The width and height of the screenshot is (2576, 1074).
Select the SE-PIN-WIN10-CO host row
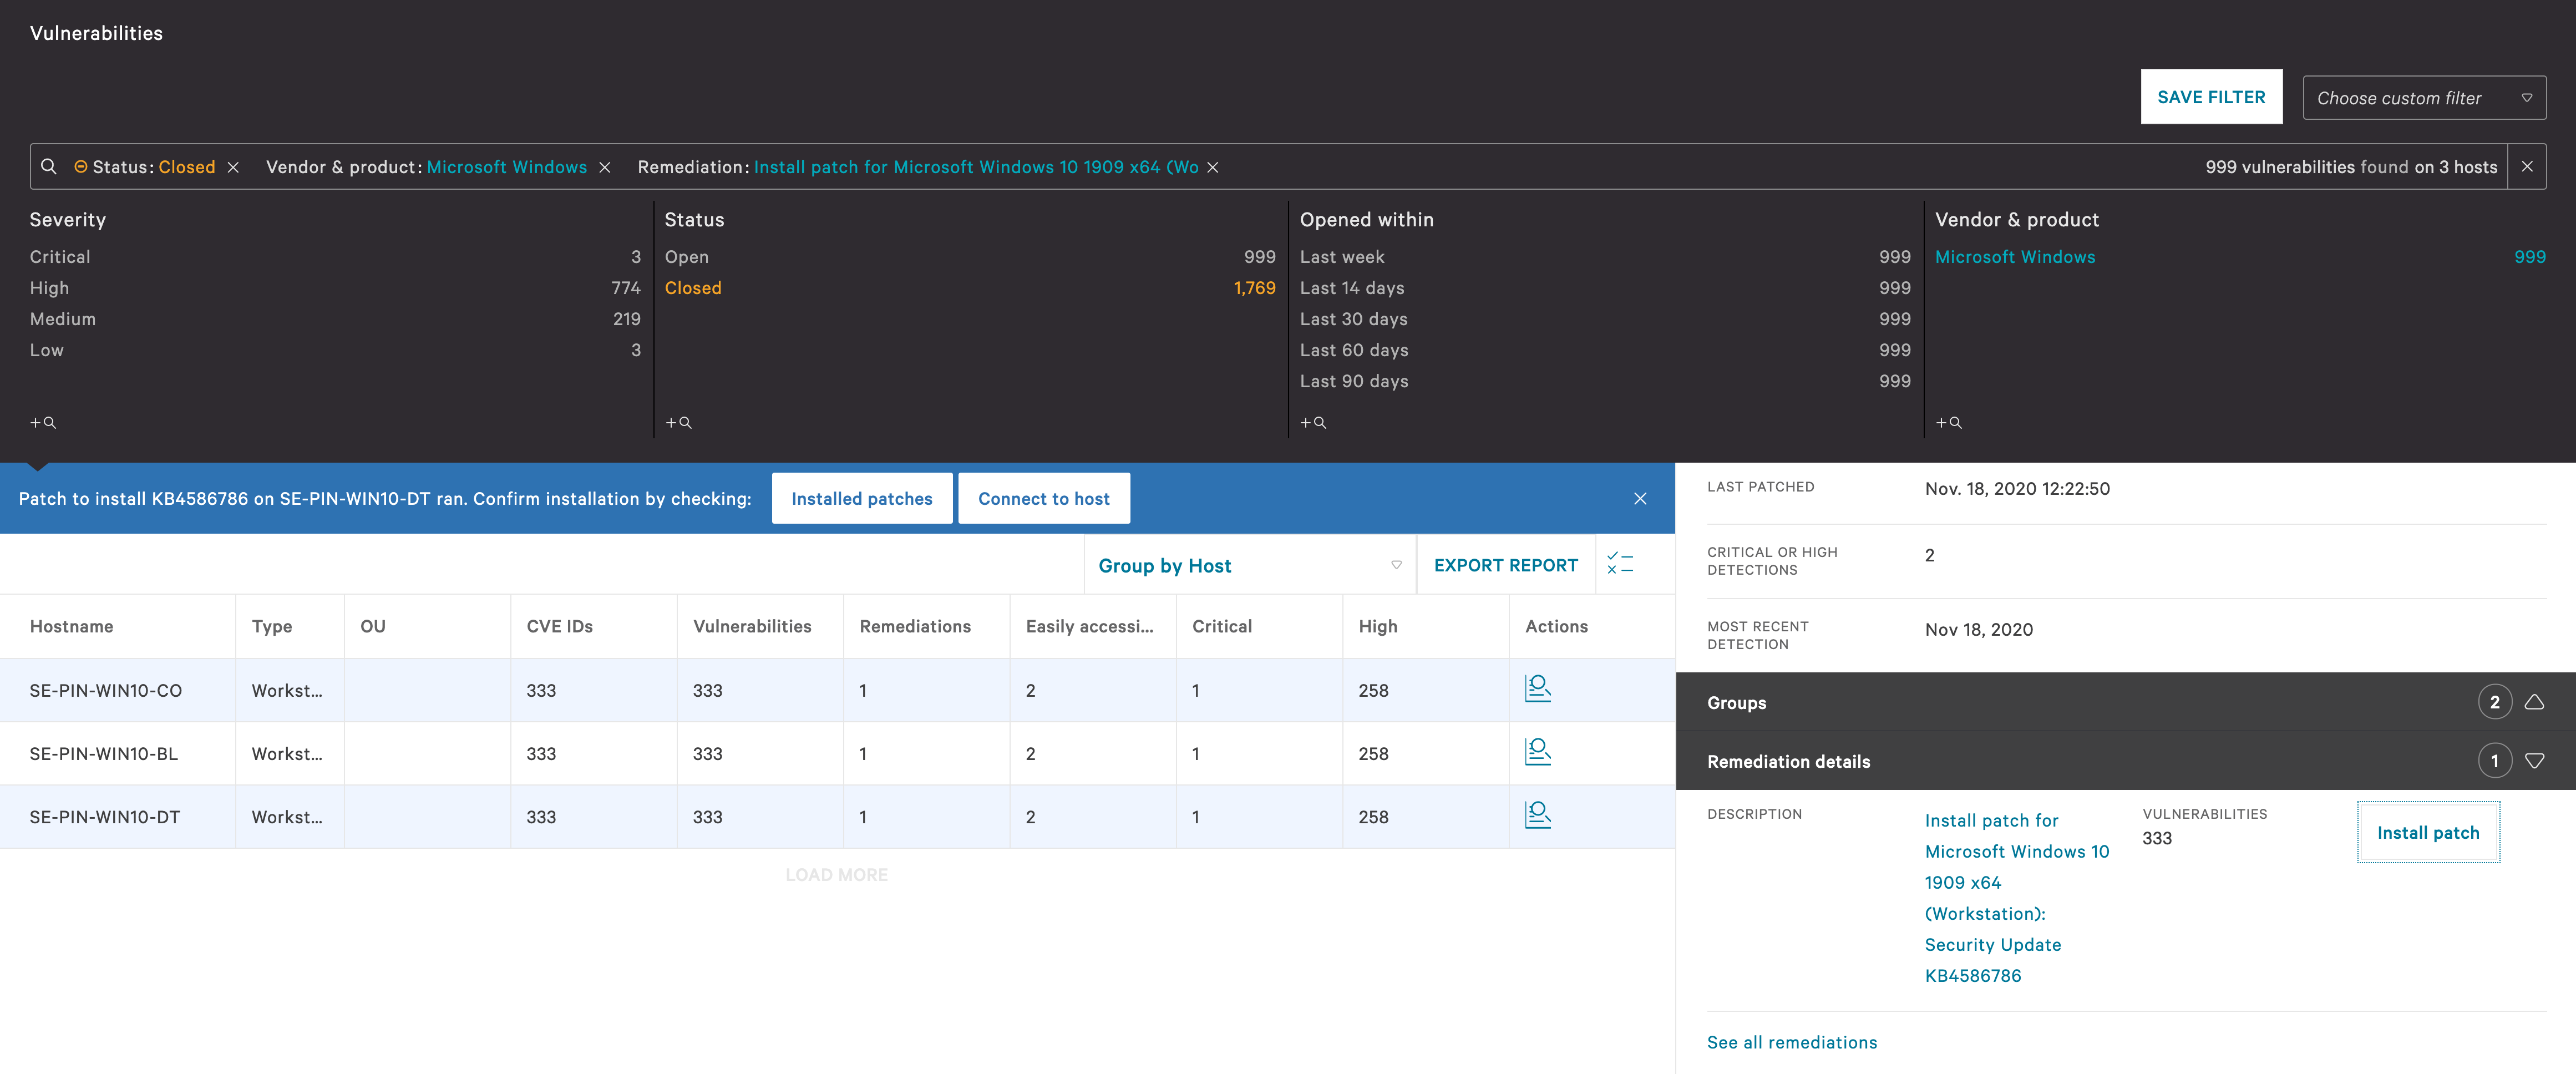click(837, 690)
